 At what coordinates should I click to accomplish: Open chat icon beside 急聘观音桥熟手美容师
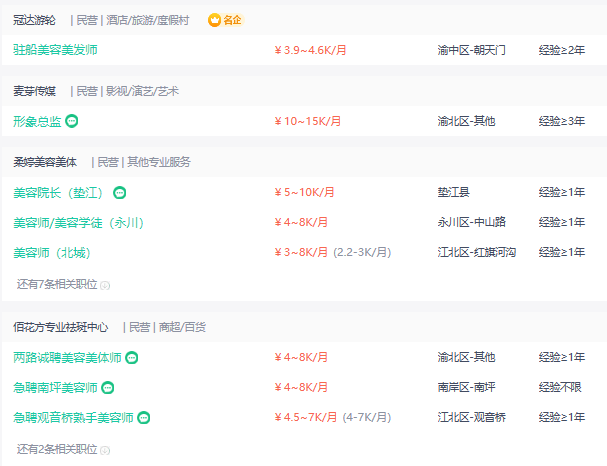tap(144, 418)
